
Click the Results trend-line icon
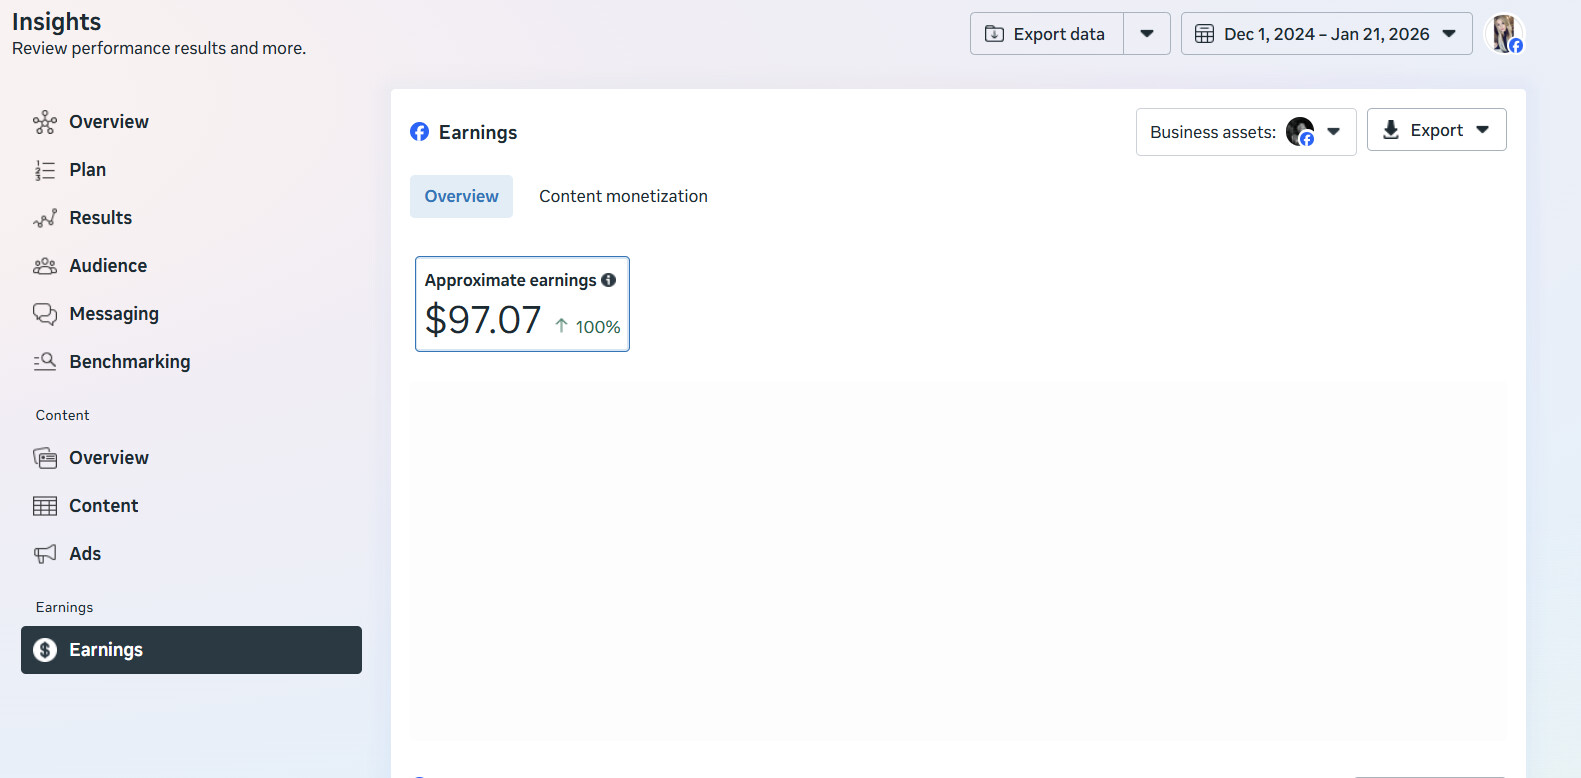(45, 218)
